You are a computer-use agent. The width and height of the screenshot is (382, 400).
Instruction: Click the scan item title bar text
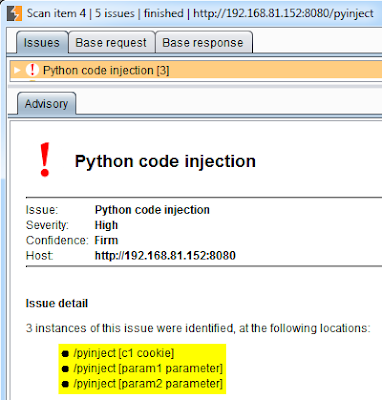[200, 13]
